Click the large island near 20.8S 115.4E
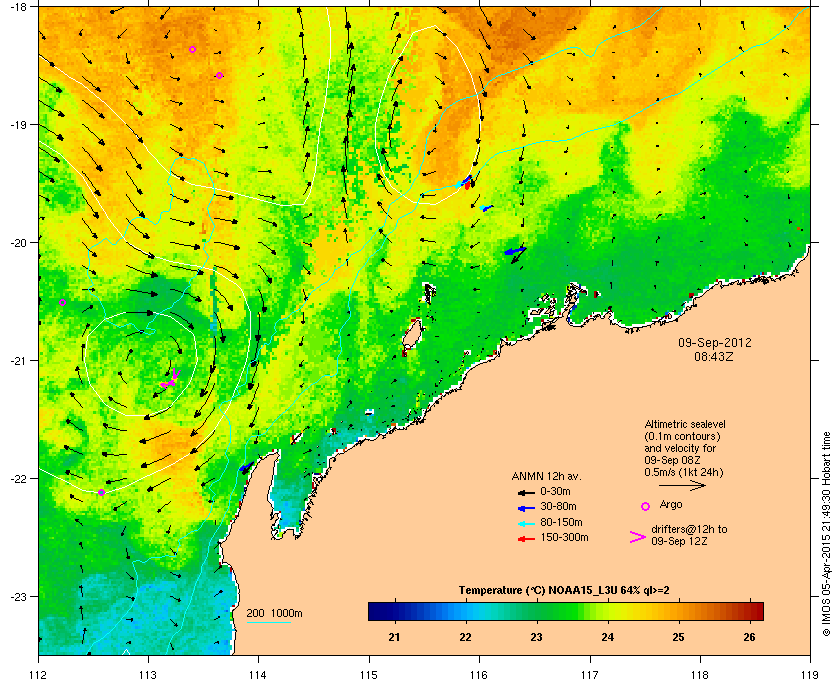840x680 pixels. tap(412, 335)
